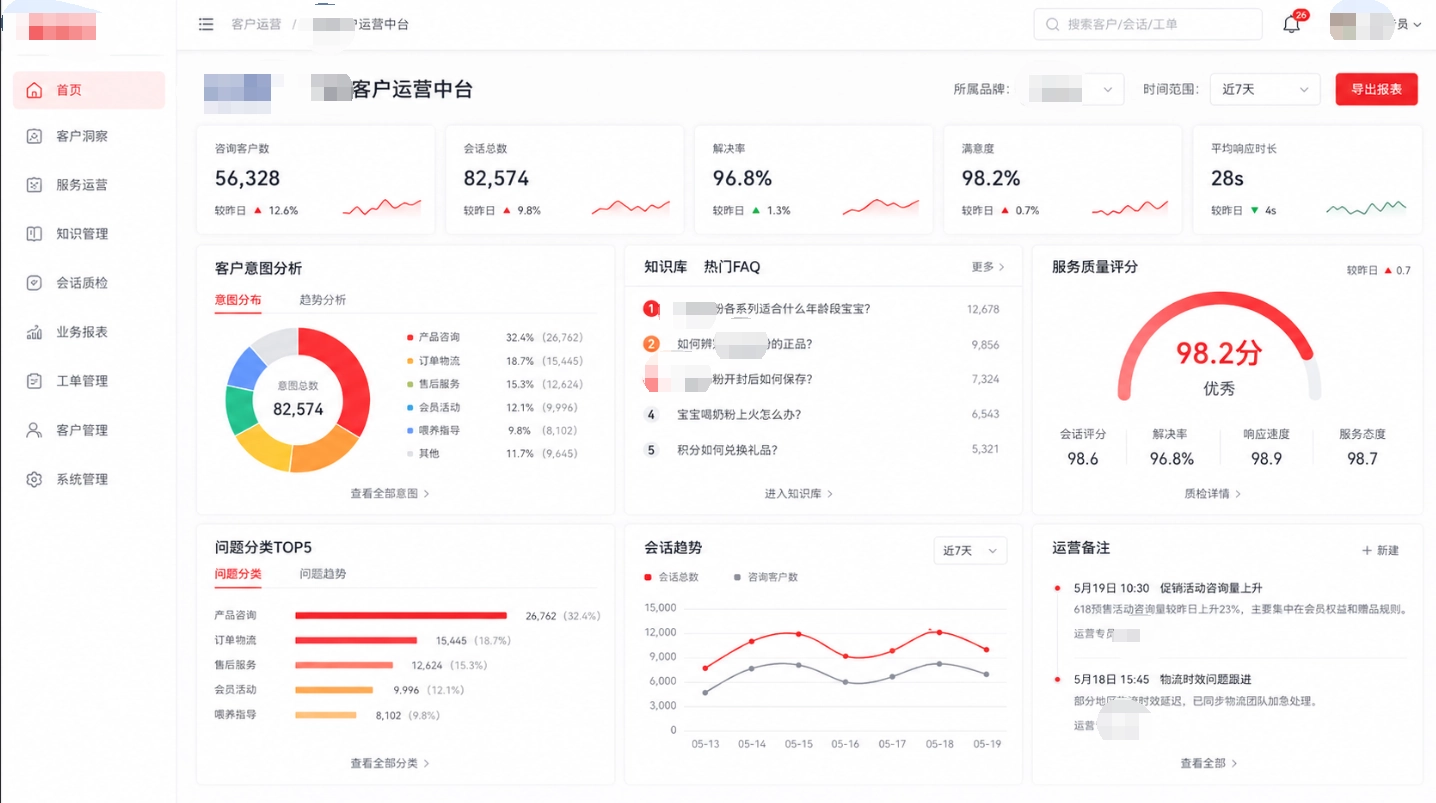The image size is (1436, 803).
Task: Open 系统管理 gear icon
Action: point(34,479)
